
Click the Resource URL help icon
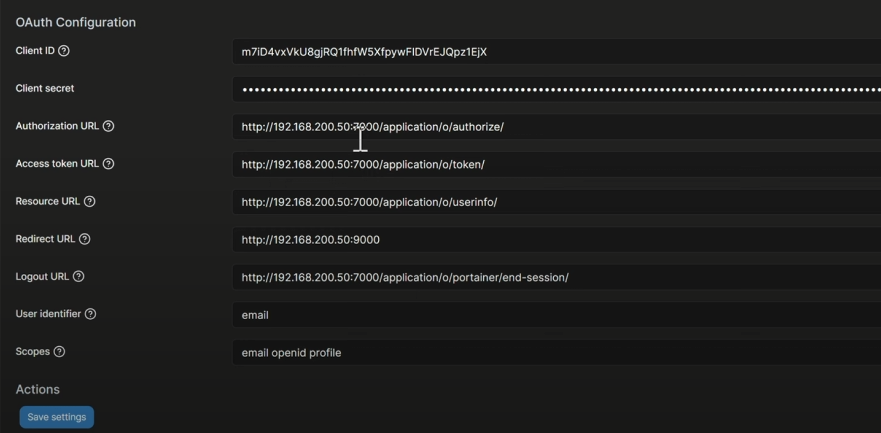(x=89, y=202)
